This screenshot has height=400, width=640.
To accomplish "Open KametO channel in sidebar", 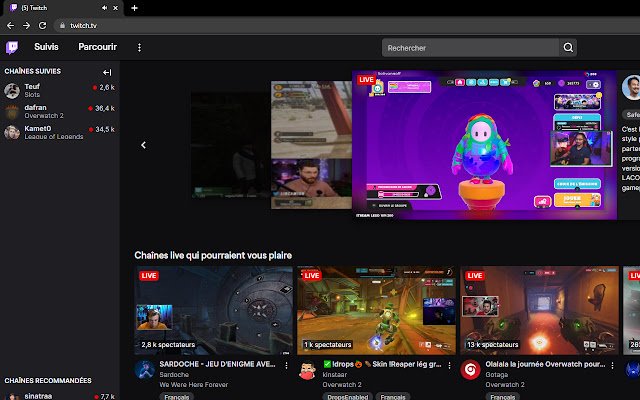I will (x=60, y=132).
